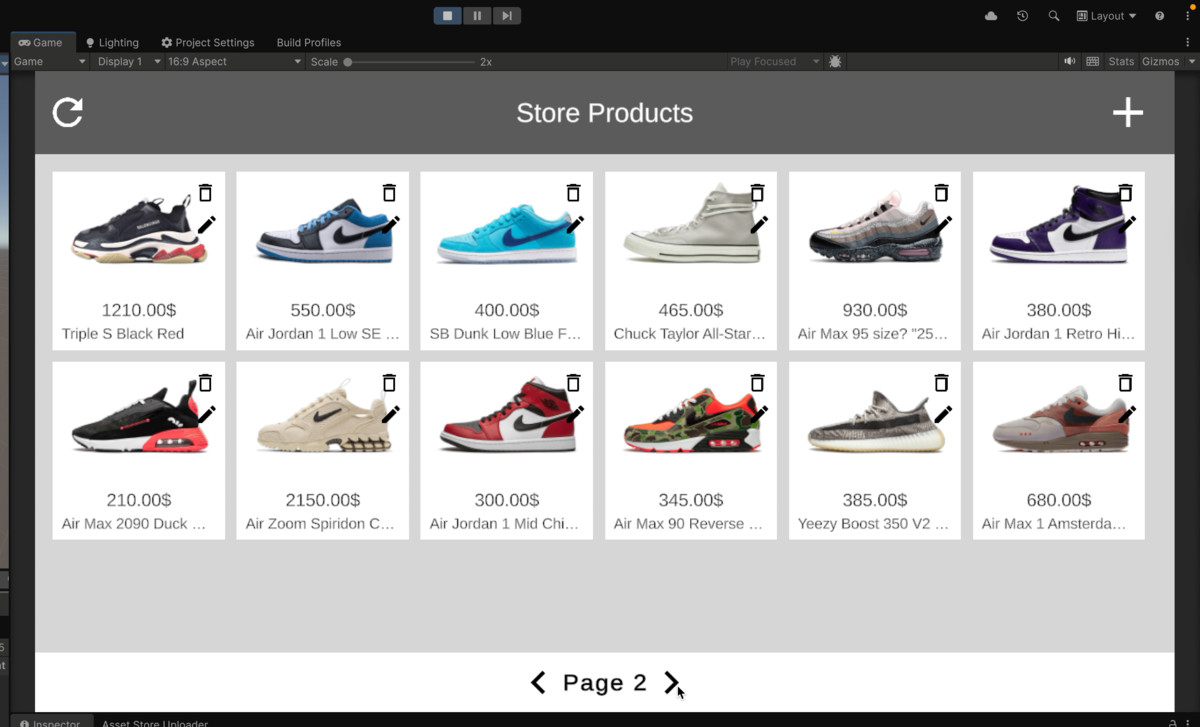This screenshot has height=727, width=1200.
Task: Click the Store Products title
Action: coord(604,113)
